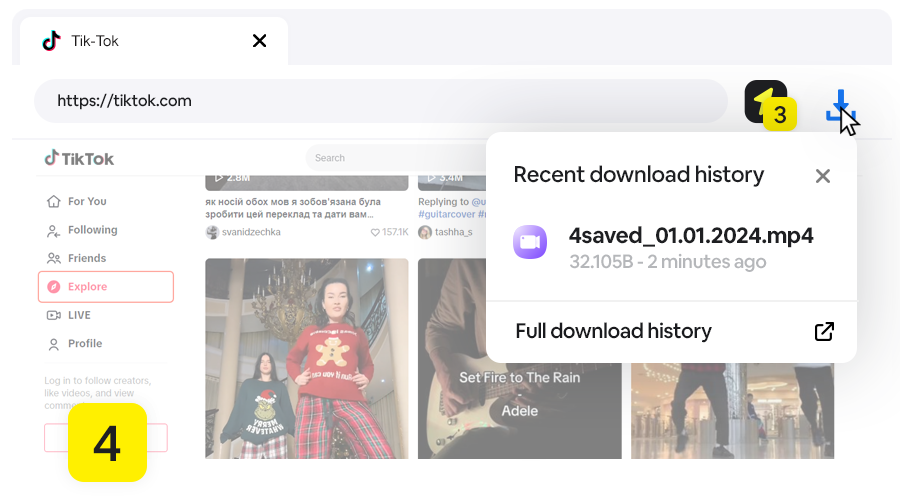
Task: Open Full download history
Action: [x=613, y=331]
